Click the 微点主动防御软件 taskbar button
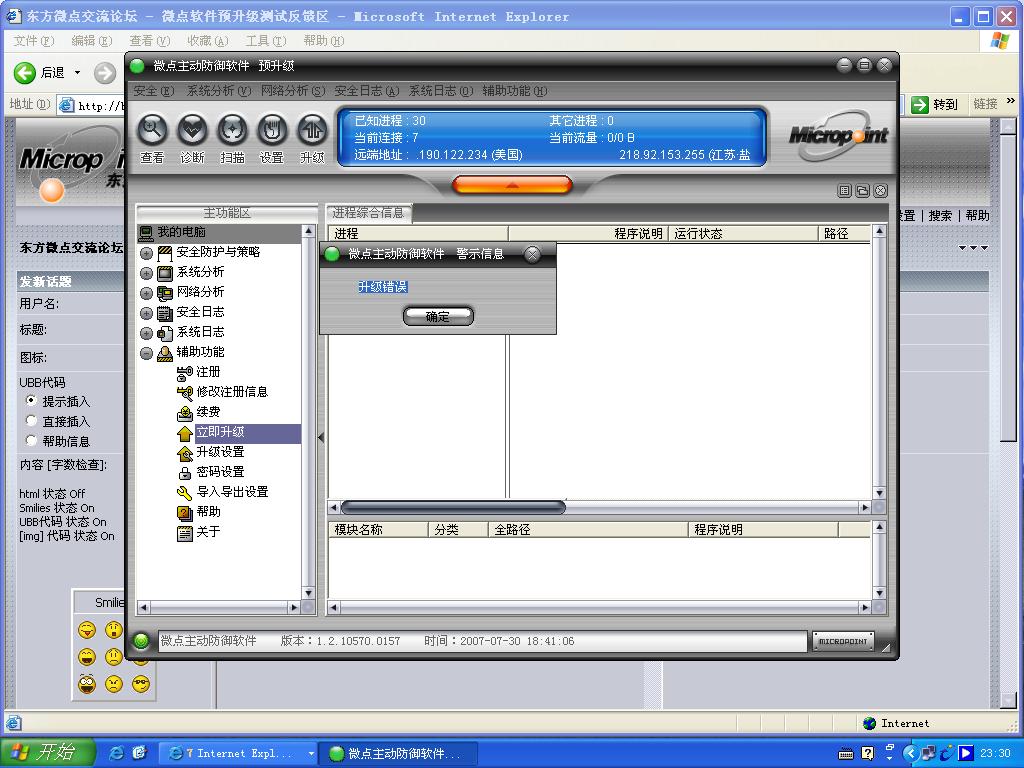The height and width of the screenshot is (768, 1024). click(x=400, y=754)
